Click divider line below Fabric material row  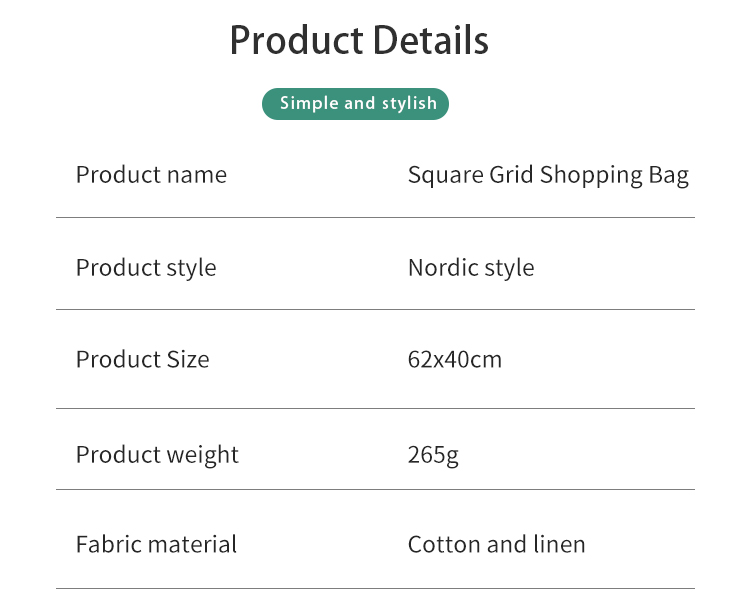(375, 588)
